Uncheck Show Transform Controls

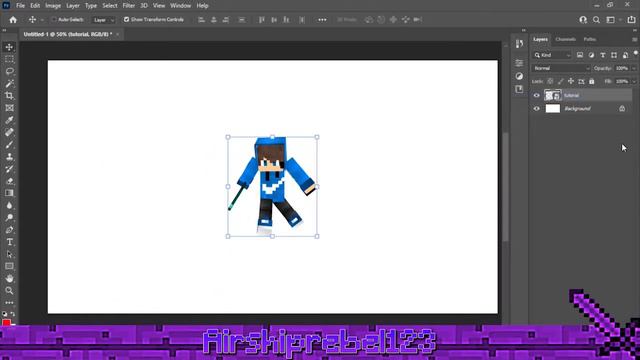[x=127, y=20]
